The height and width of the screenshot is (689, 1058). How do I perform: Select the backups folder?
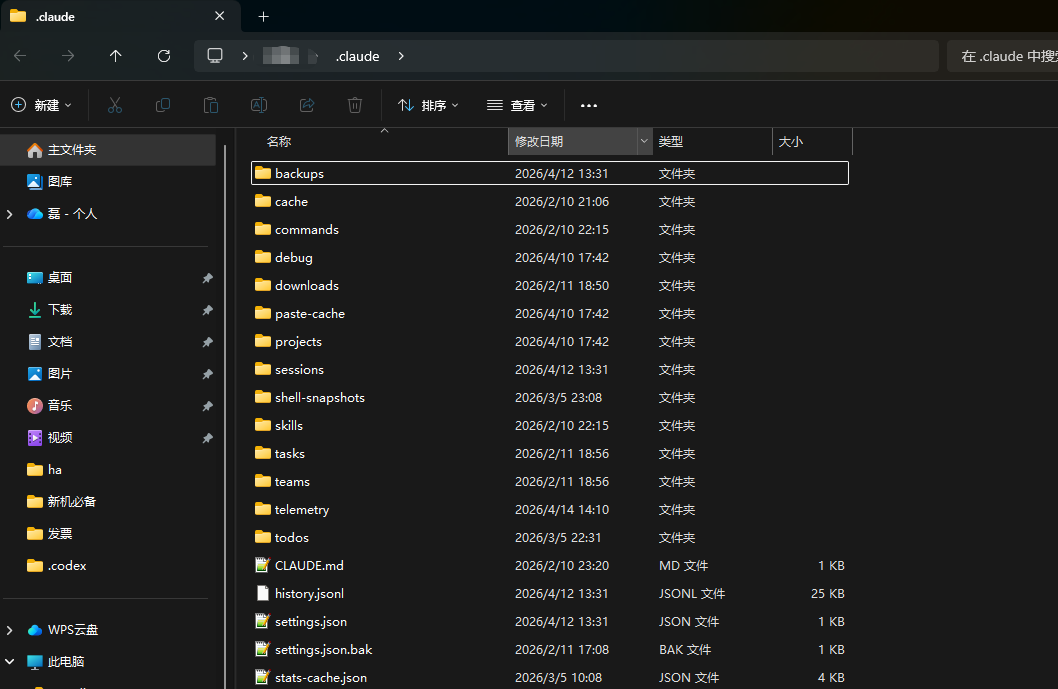[x=550, y=173]
